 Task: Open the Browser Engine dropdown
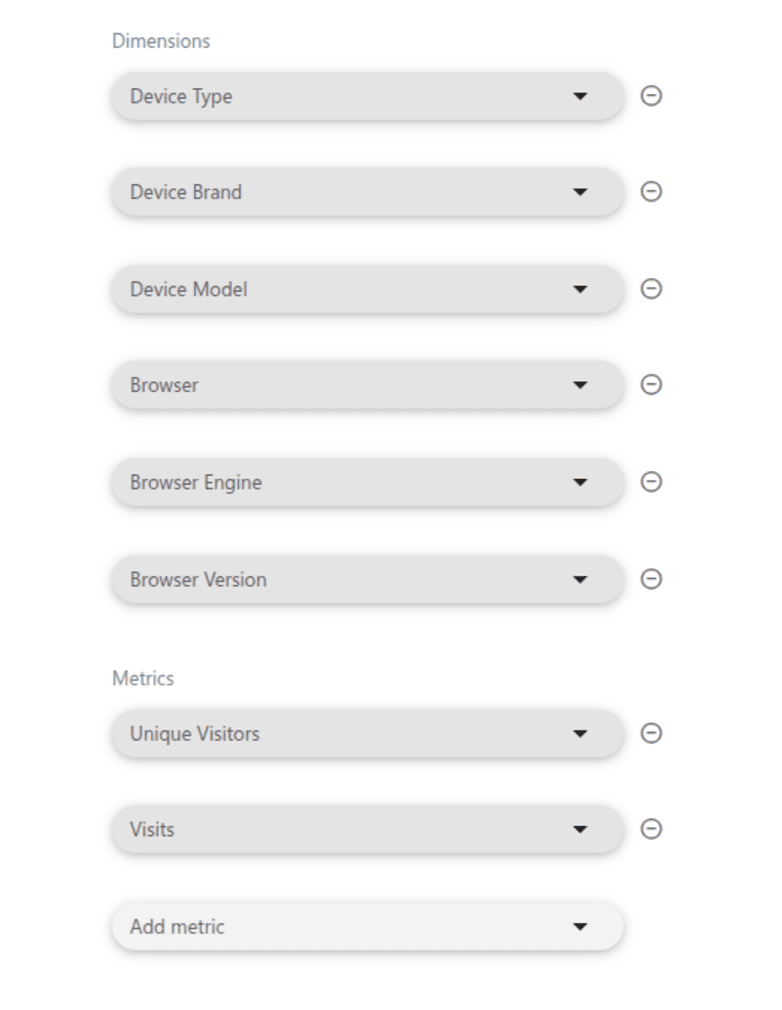[366, 482]
